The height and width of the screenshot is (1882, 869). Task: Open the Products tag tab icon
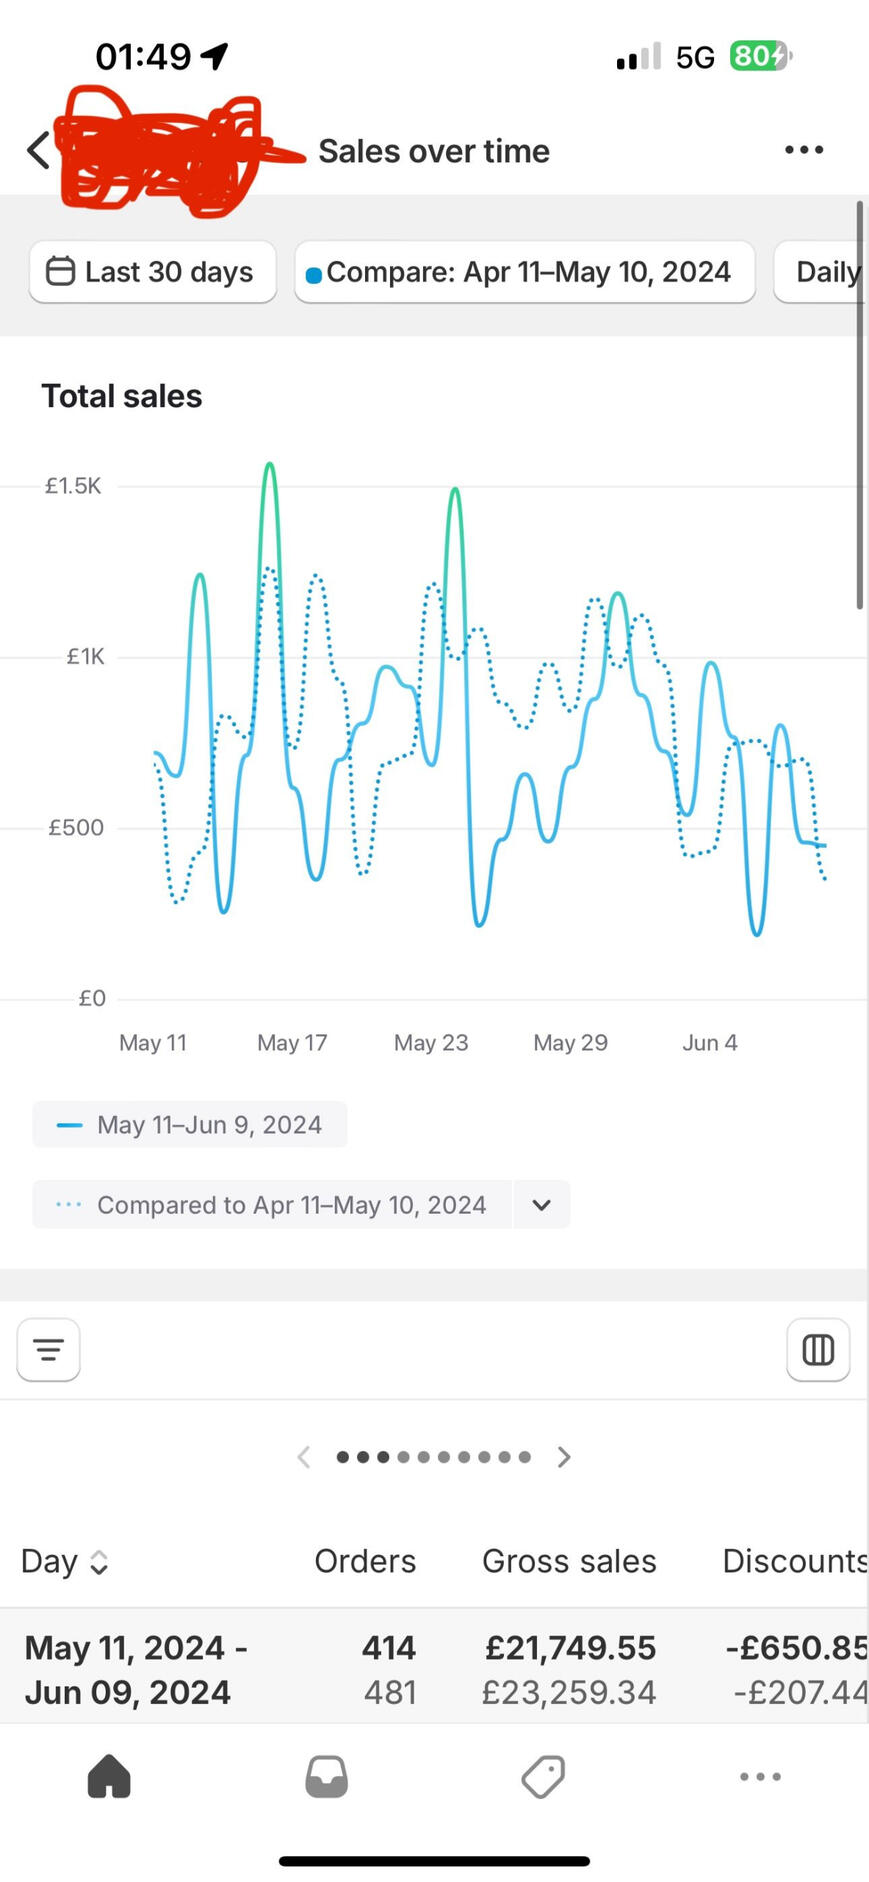coord(543,1777)
